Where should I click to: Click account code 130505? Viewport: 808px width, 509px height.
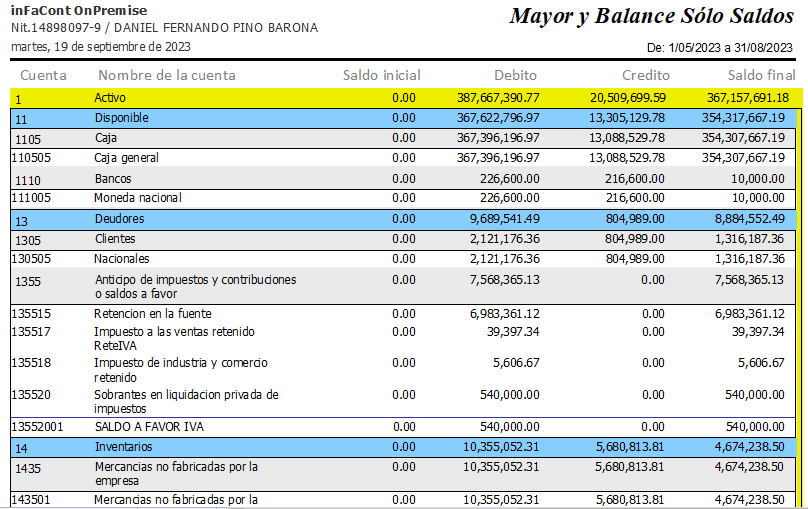click(x=31, y=259)
